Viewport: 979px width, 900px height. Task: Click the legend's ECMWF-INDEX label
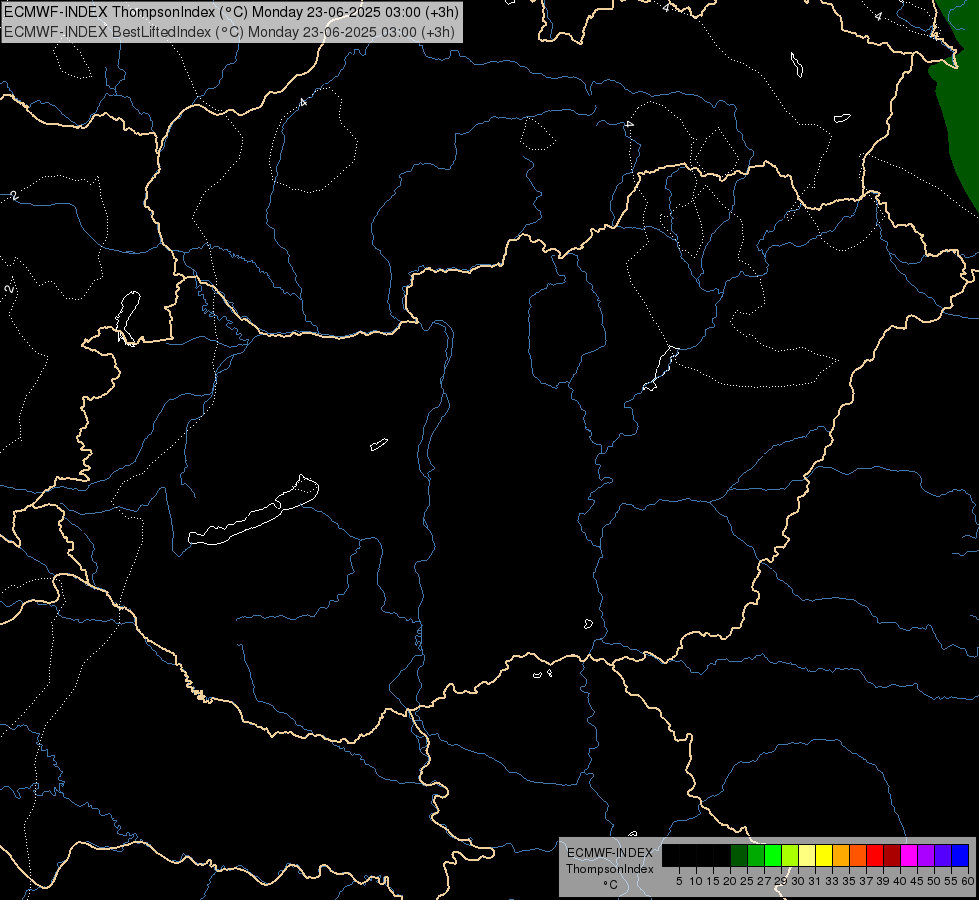[x=610, y=853]
